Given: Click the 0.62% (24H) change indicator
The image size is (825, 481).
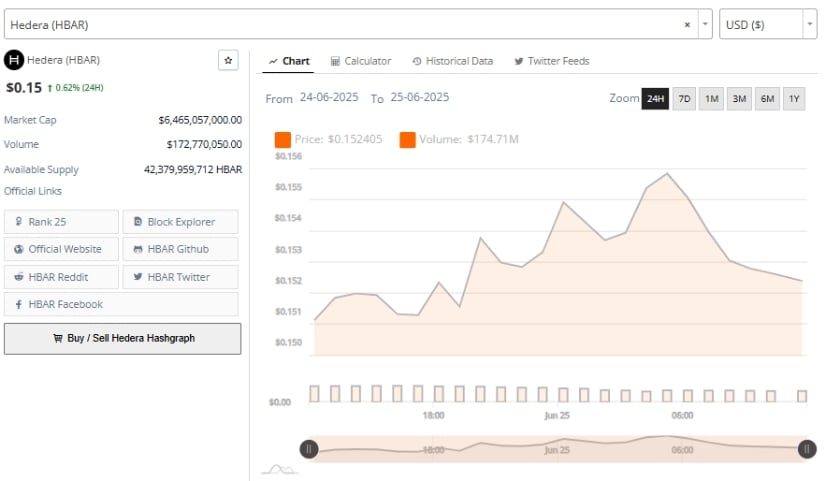Looking at the screenshot, I should tap(75, 88).
